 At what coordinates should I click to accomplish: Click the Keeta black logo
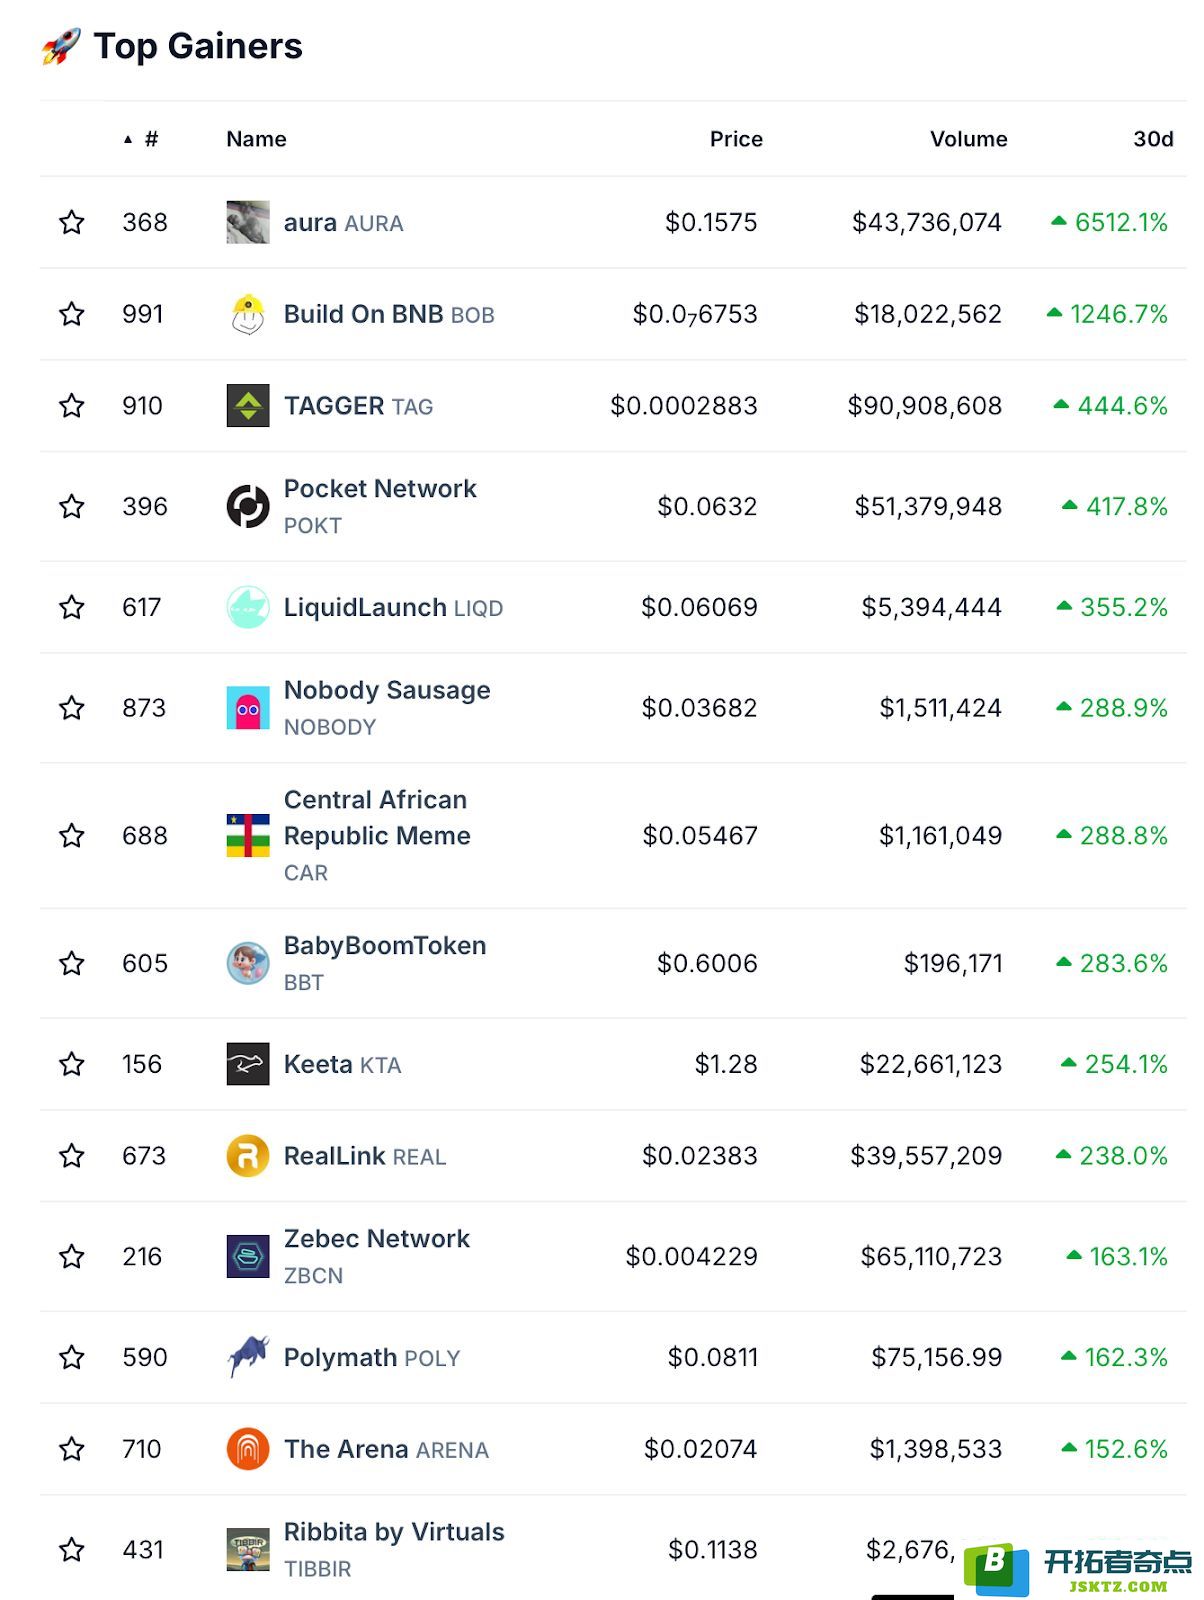click(x=248, y=1064)
